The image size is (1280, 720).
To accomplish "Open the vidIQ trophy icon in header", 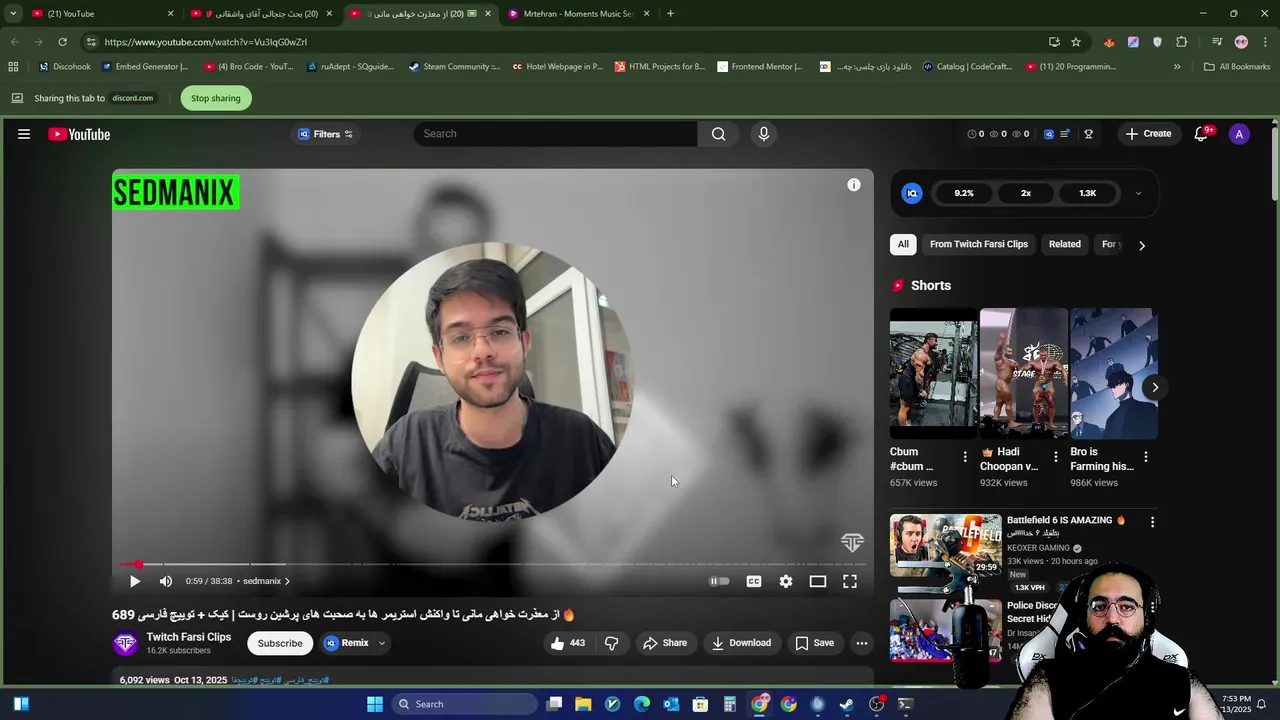I will click(x=1088, y=134).
